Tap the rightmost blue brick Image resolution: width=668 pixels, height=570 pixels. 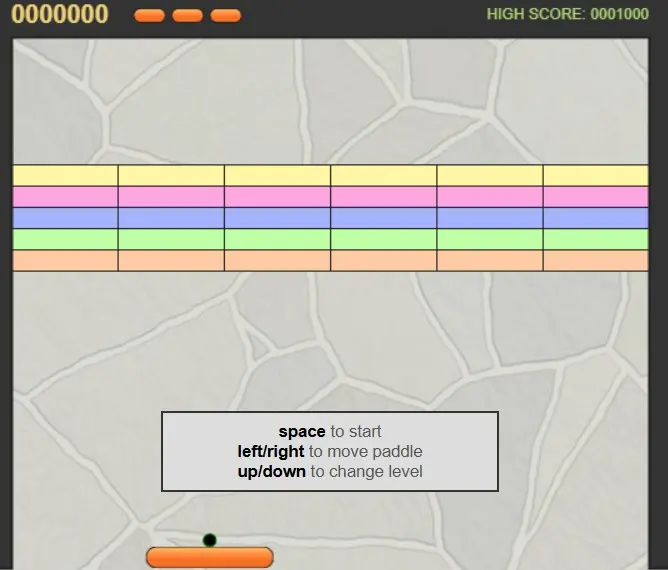(595, 218)
